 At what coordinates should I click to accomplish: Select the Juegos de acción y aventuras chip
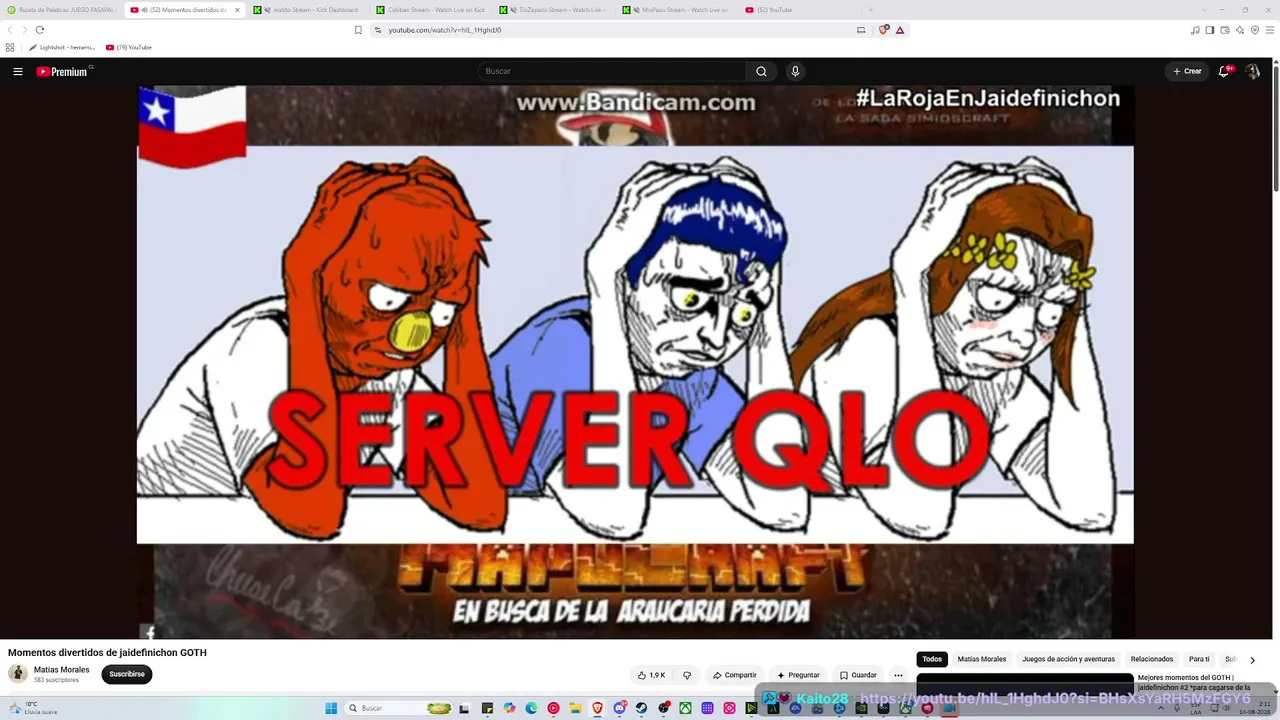(x=1068, y=659)
